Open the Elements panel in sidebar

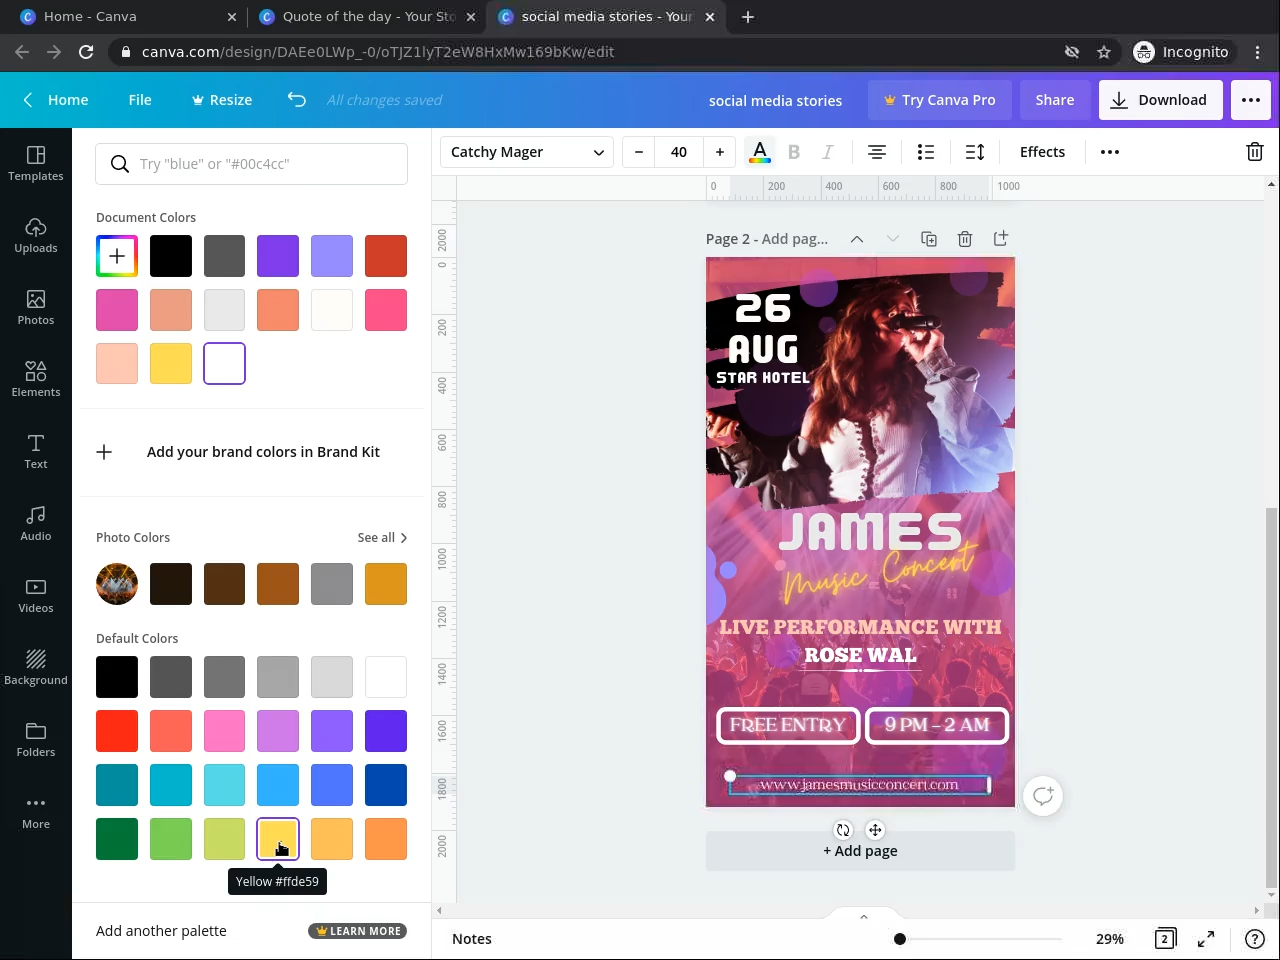click(36, 379)
